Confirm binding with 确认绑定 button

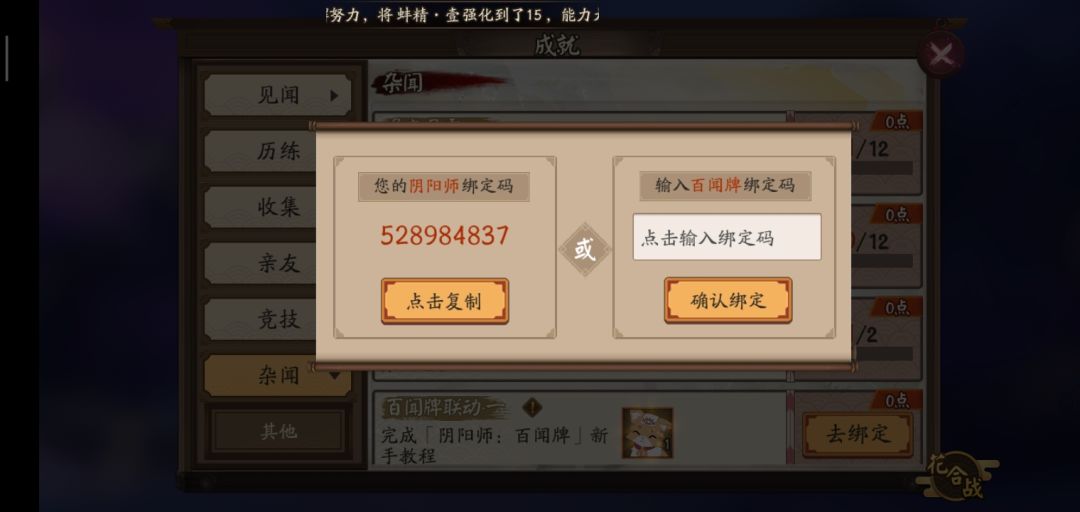coord(728,300)
